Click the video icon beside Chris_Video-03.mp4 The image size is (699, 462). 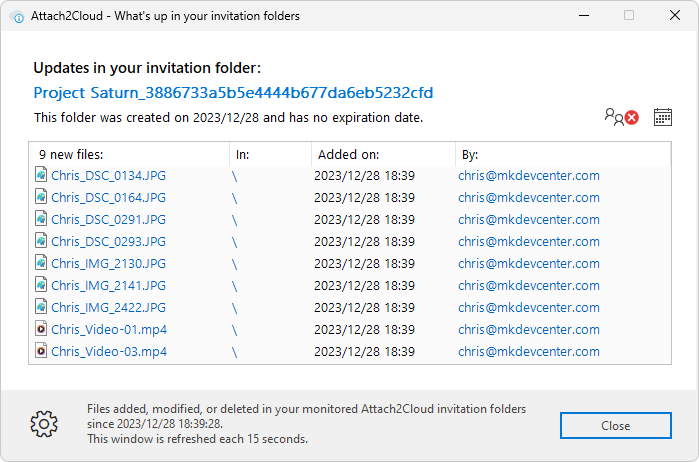41,351
